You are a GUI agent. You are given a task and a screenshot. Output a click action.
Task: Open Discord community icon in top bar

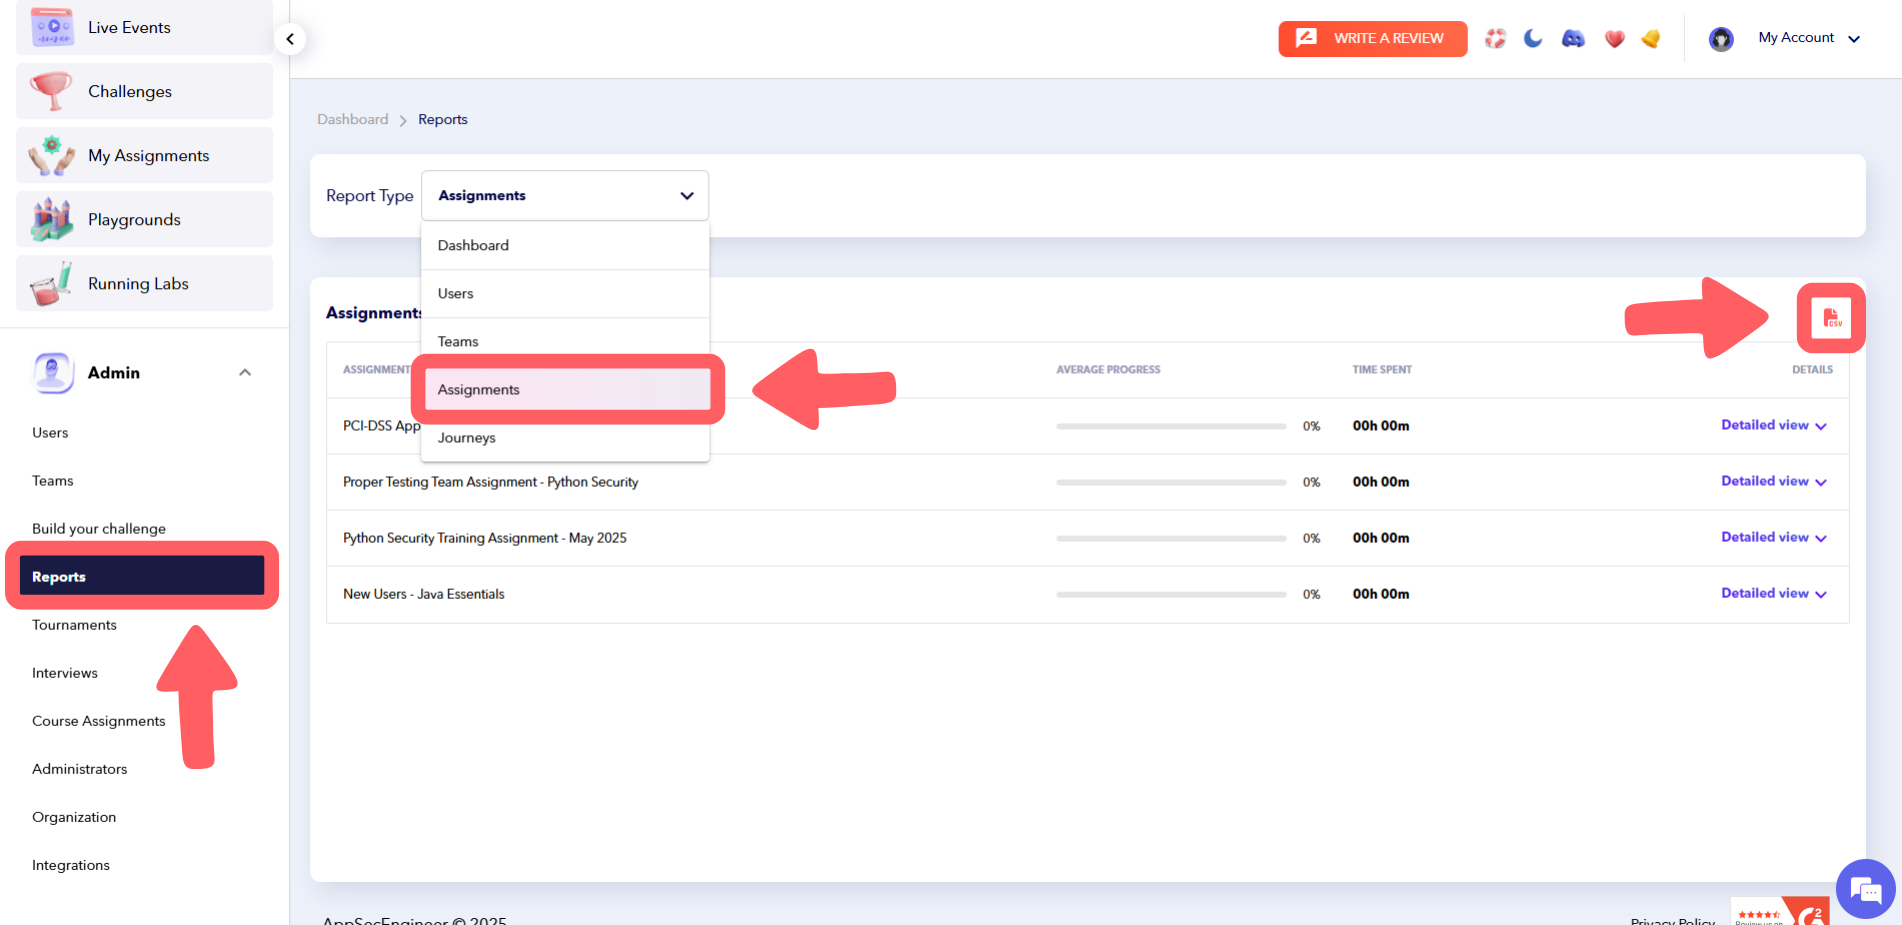click(x=1573, y=38)
